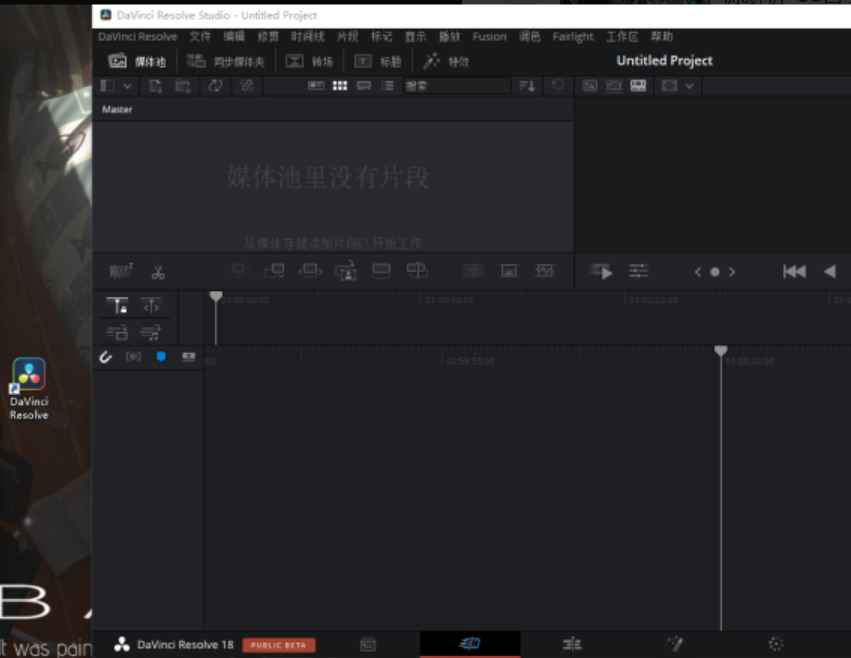851x658 pixels.
Task: Open the Fairlight menu
Action: pyautogui.click(x=572, y=36)
